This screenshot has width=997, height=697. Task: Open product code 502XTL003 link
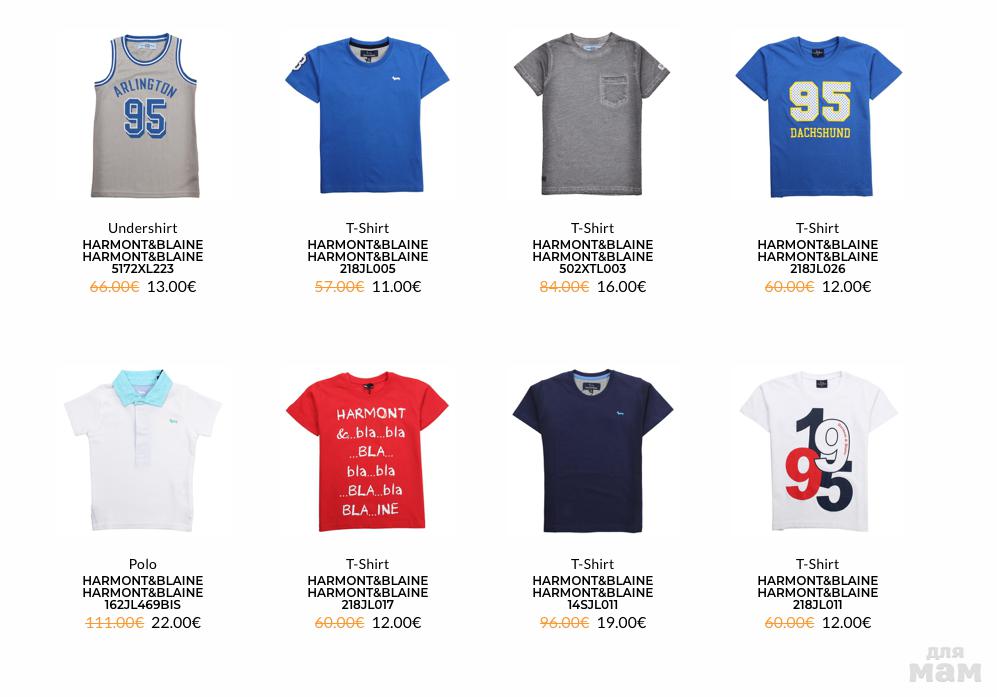[593, 269]
